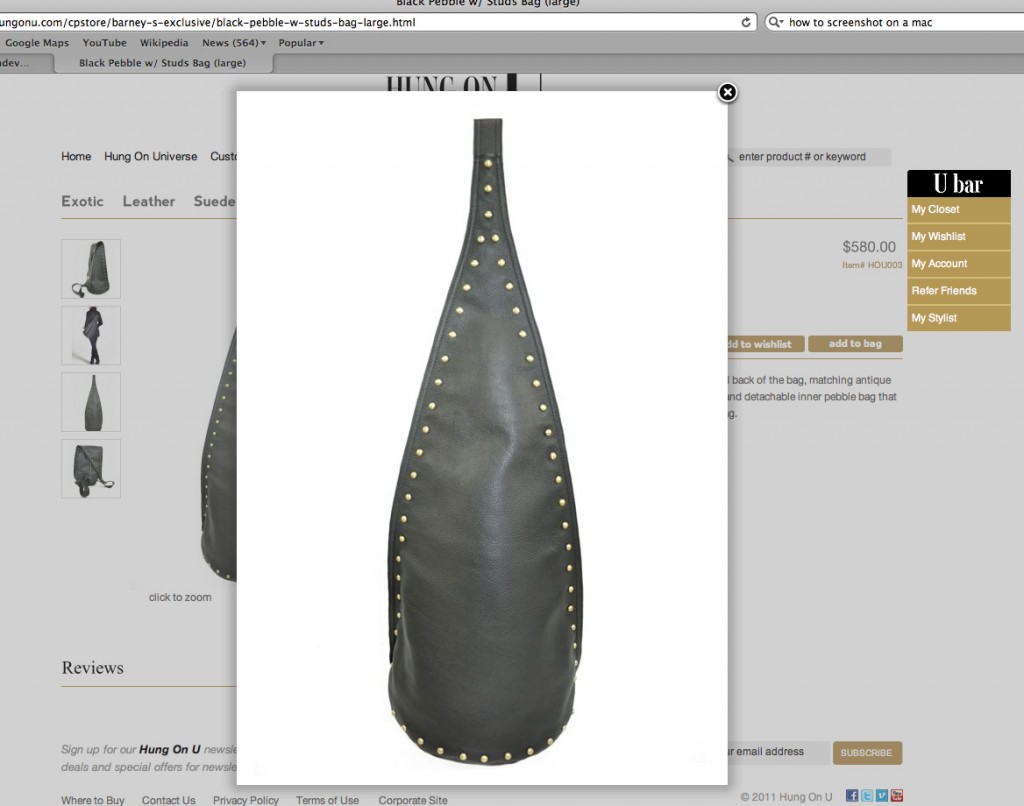Open the Vimeo icon in footer
Viewport: 1024px width, 806px height.
pyautogui.click(x=882, y=796)
